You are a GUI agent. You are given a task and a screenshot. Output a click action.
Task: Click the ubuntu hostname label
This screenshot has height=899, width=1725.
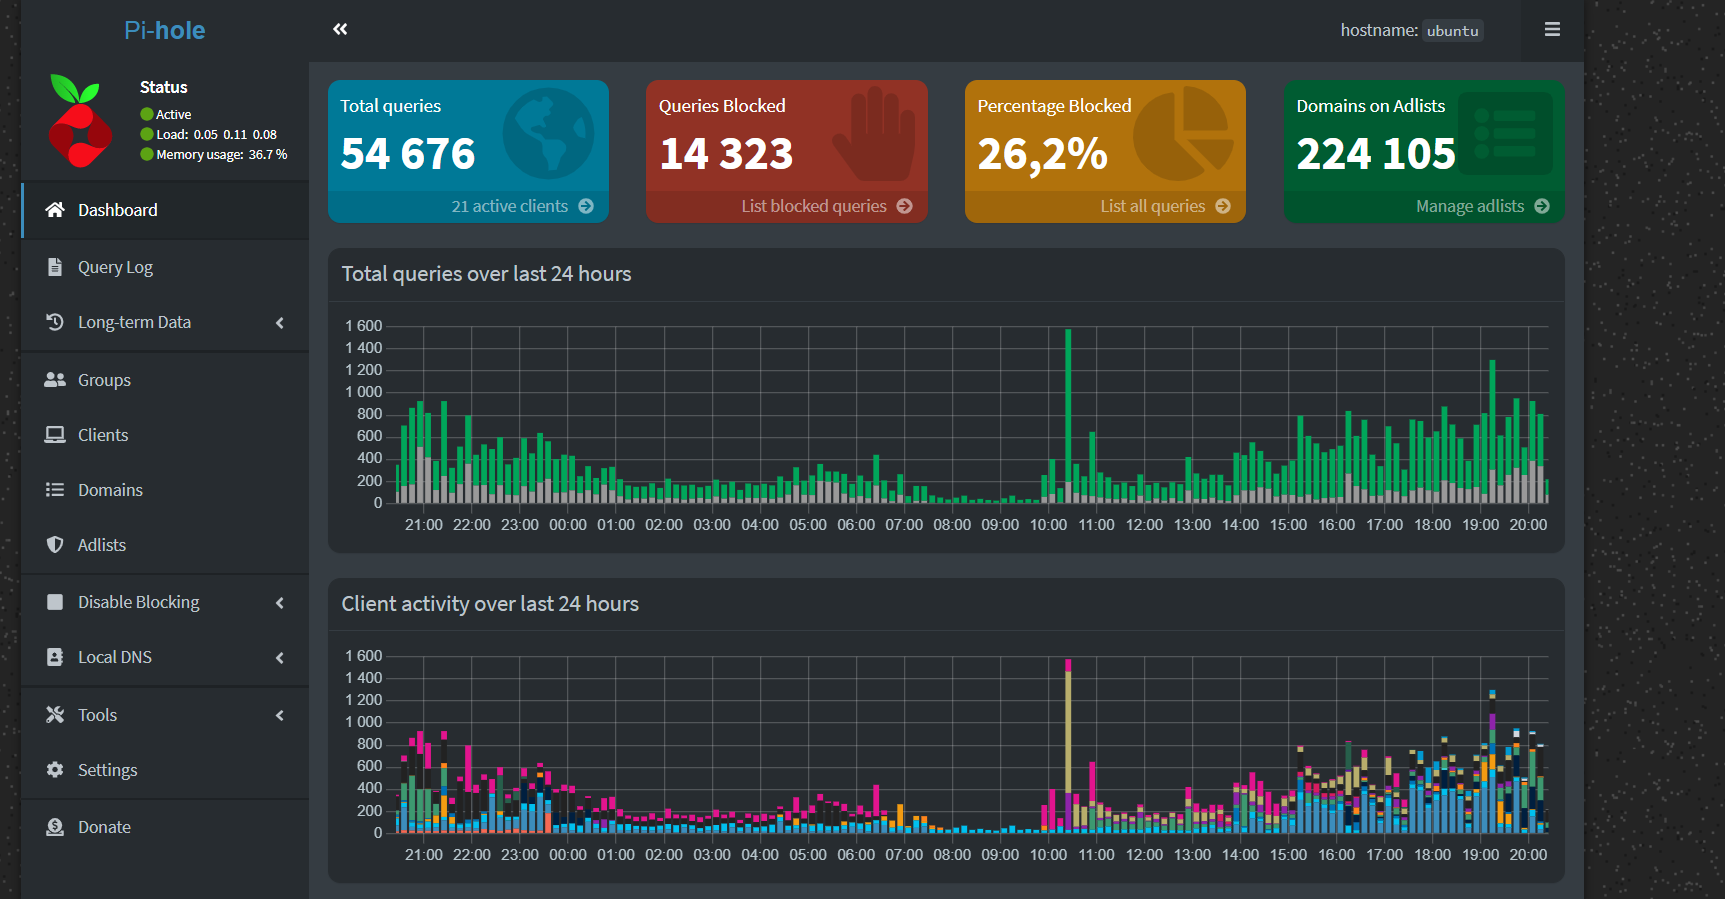coord(1452,31)
